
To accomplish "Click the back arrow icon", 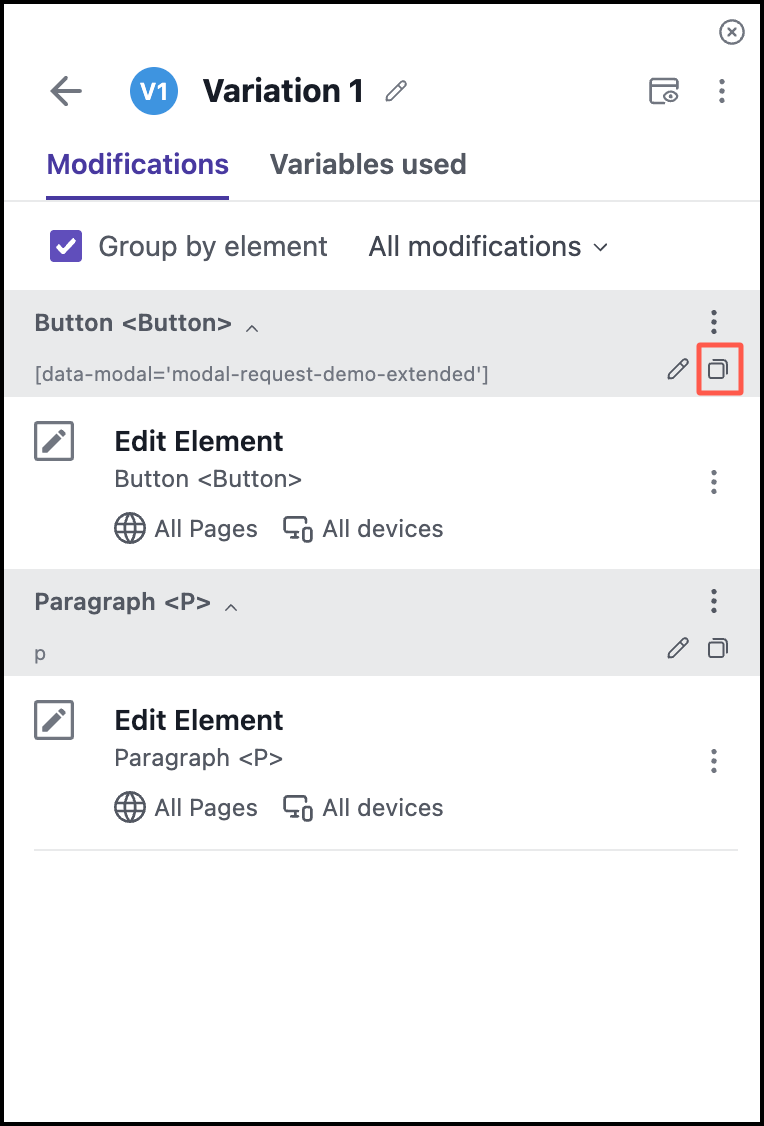I will (x=66, y=92).
